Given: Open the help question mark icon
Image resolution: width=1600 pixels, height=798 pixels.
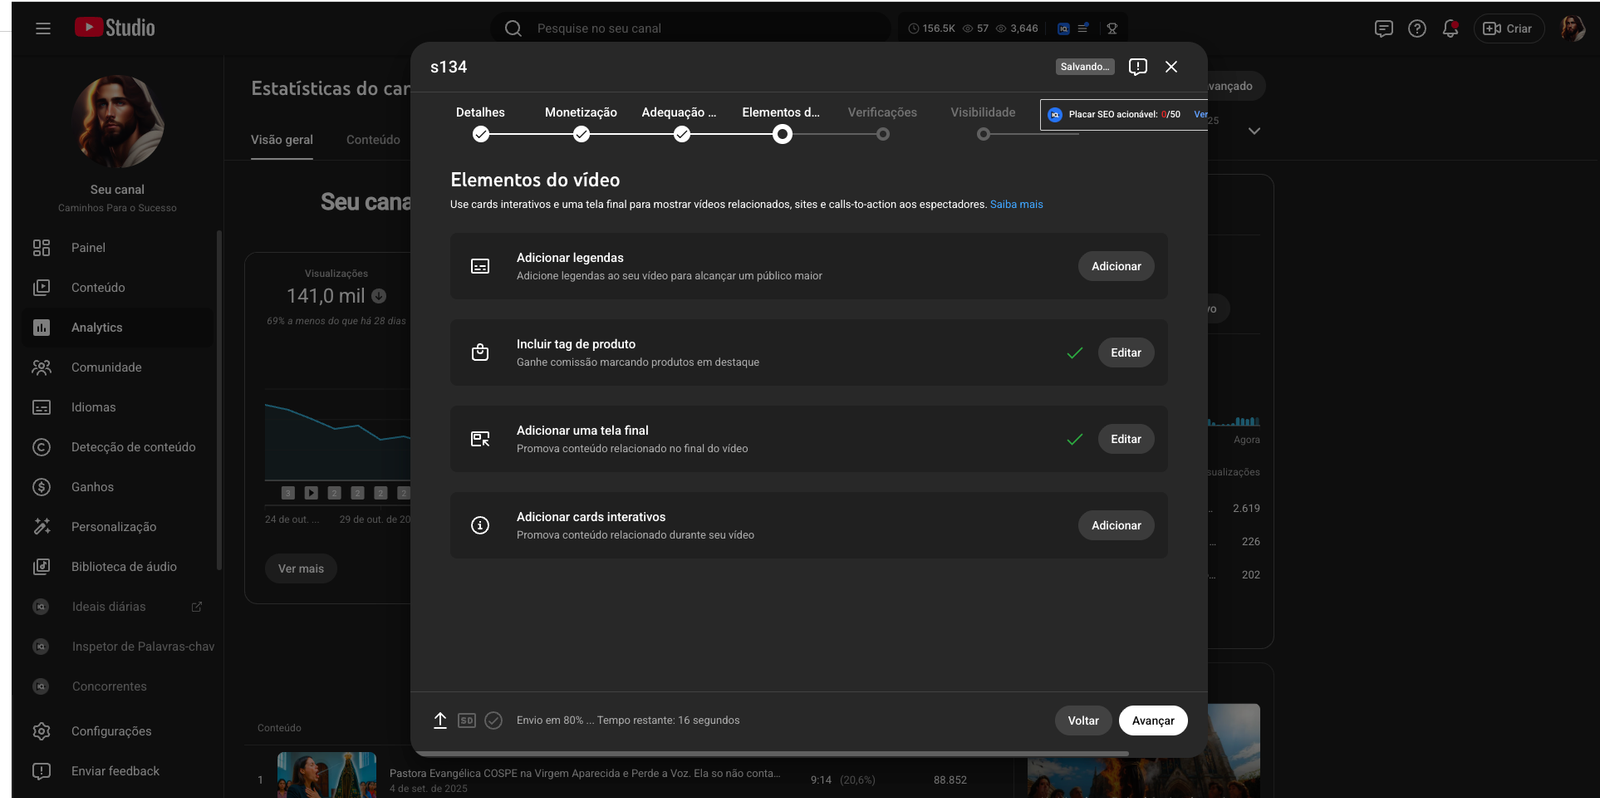Looking at the screenshot, I should pyautogui.click(x=1417, y=28).
